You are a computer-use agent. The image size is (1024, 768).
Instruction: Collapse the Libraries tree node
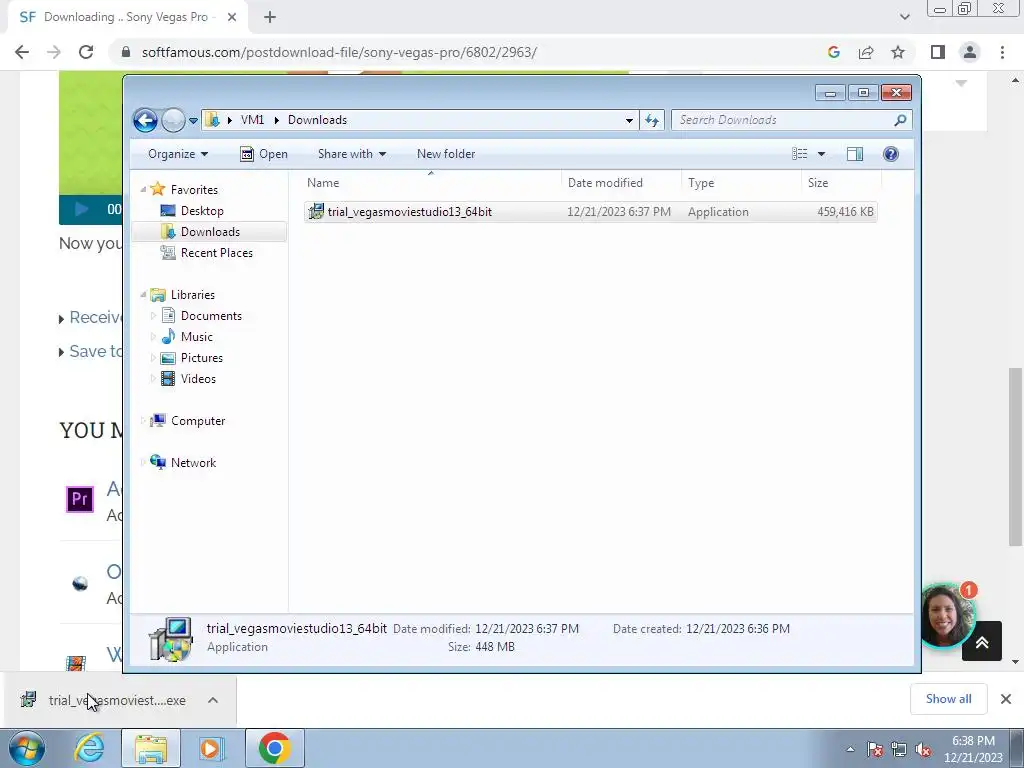pos(143,295)
